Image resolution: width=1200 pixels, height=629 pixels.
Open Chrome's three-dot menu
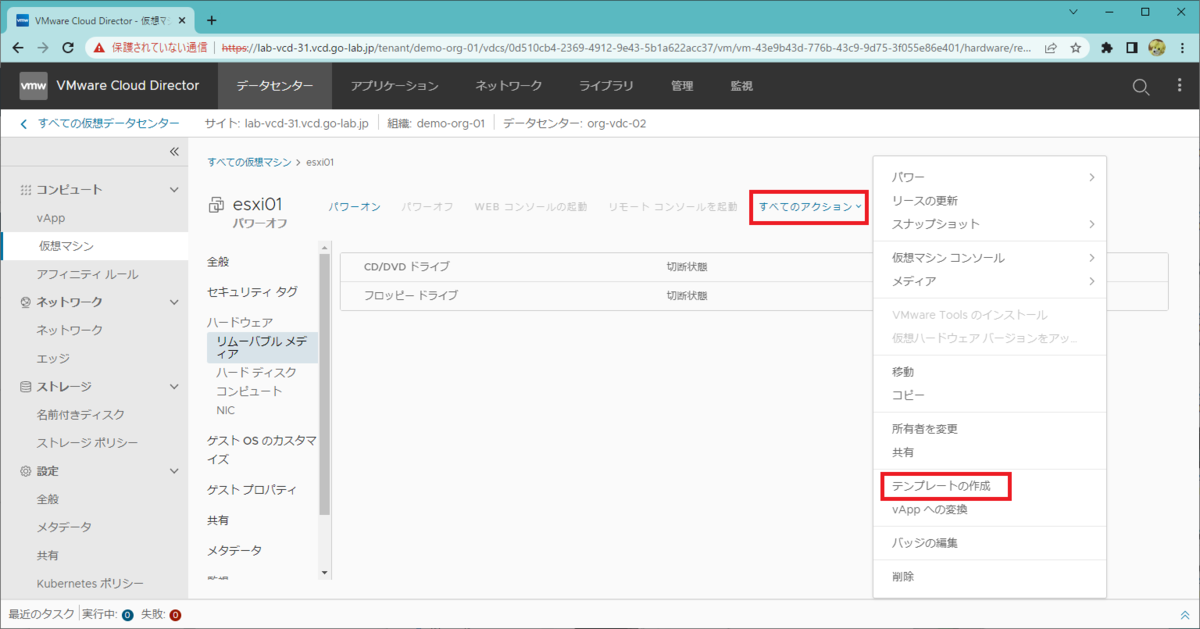[x=1182, y=47]
